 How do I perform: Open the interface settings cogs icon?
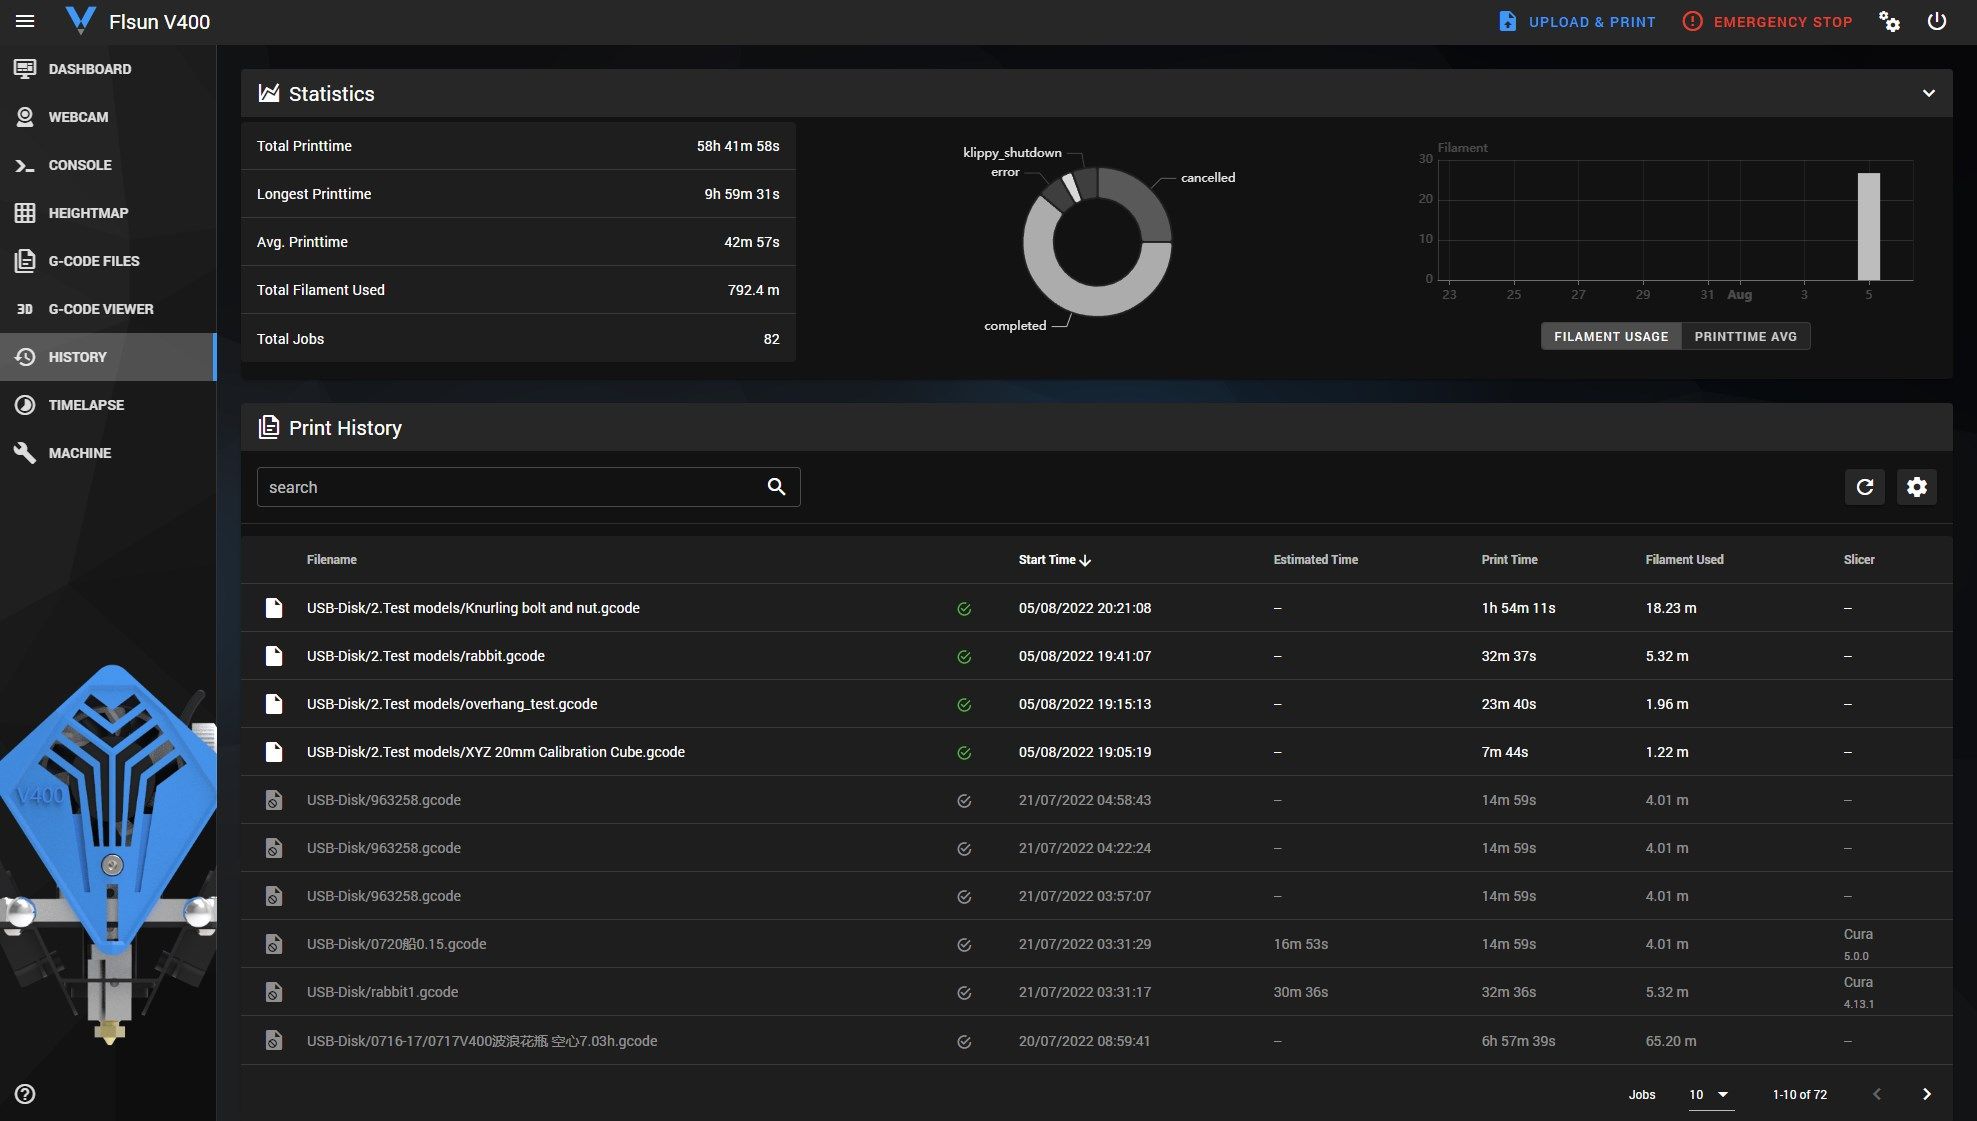pos(1889,21)
